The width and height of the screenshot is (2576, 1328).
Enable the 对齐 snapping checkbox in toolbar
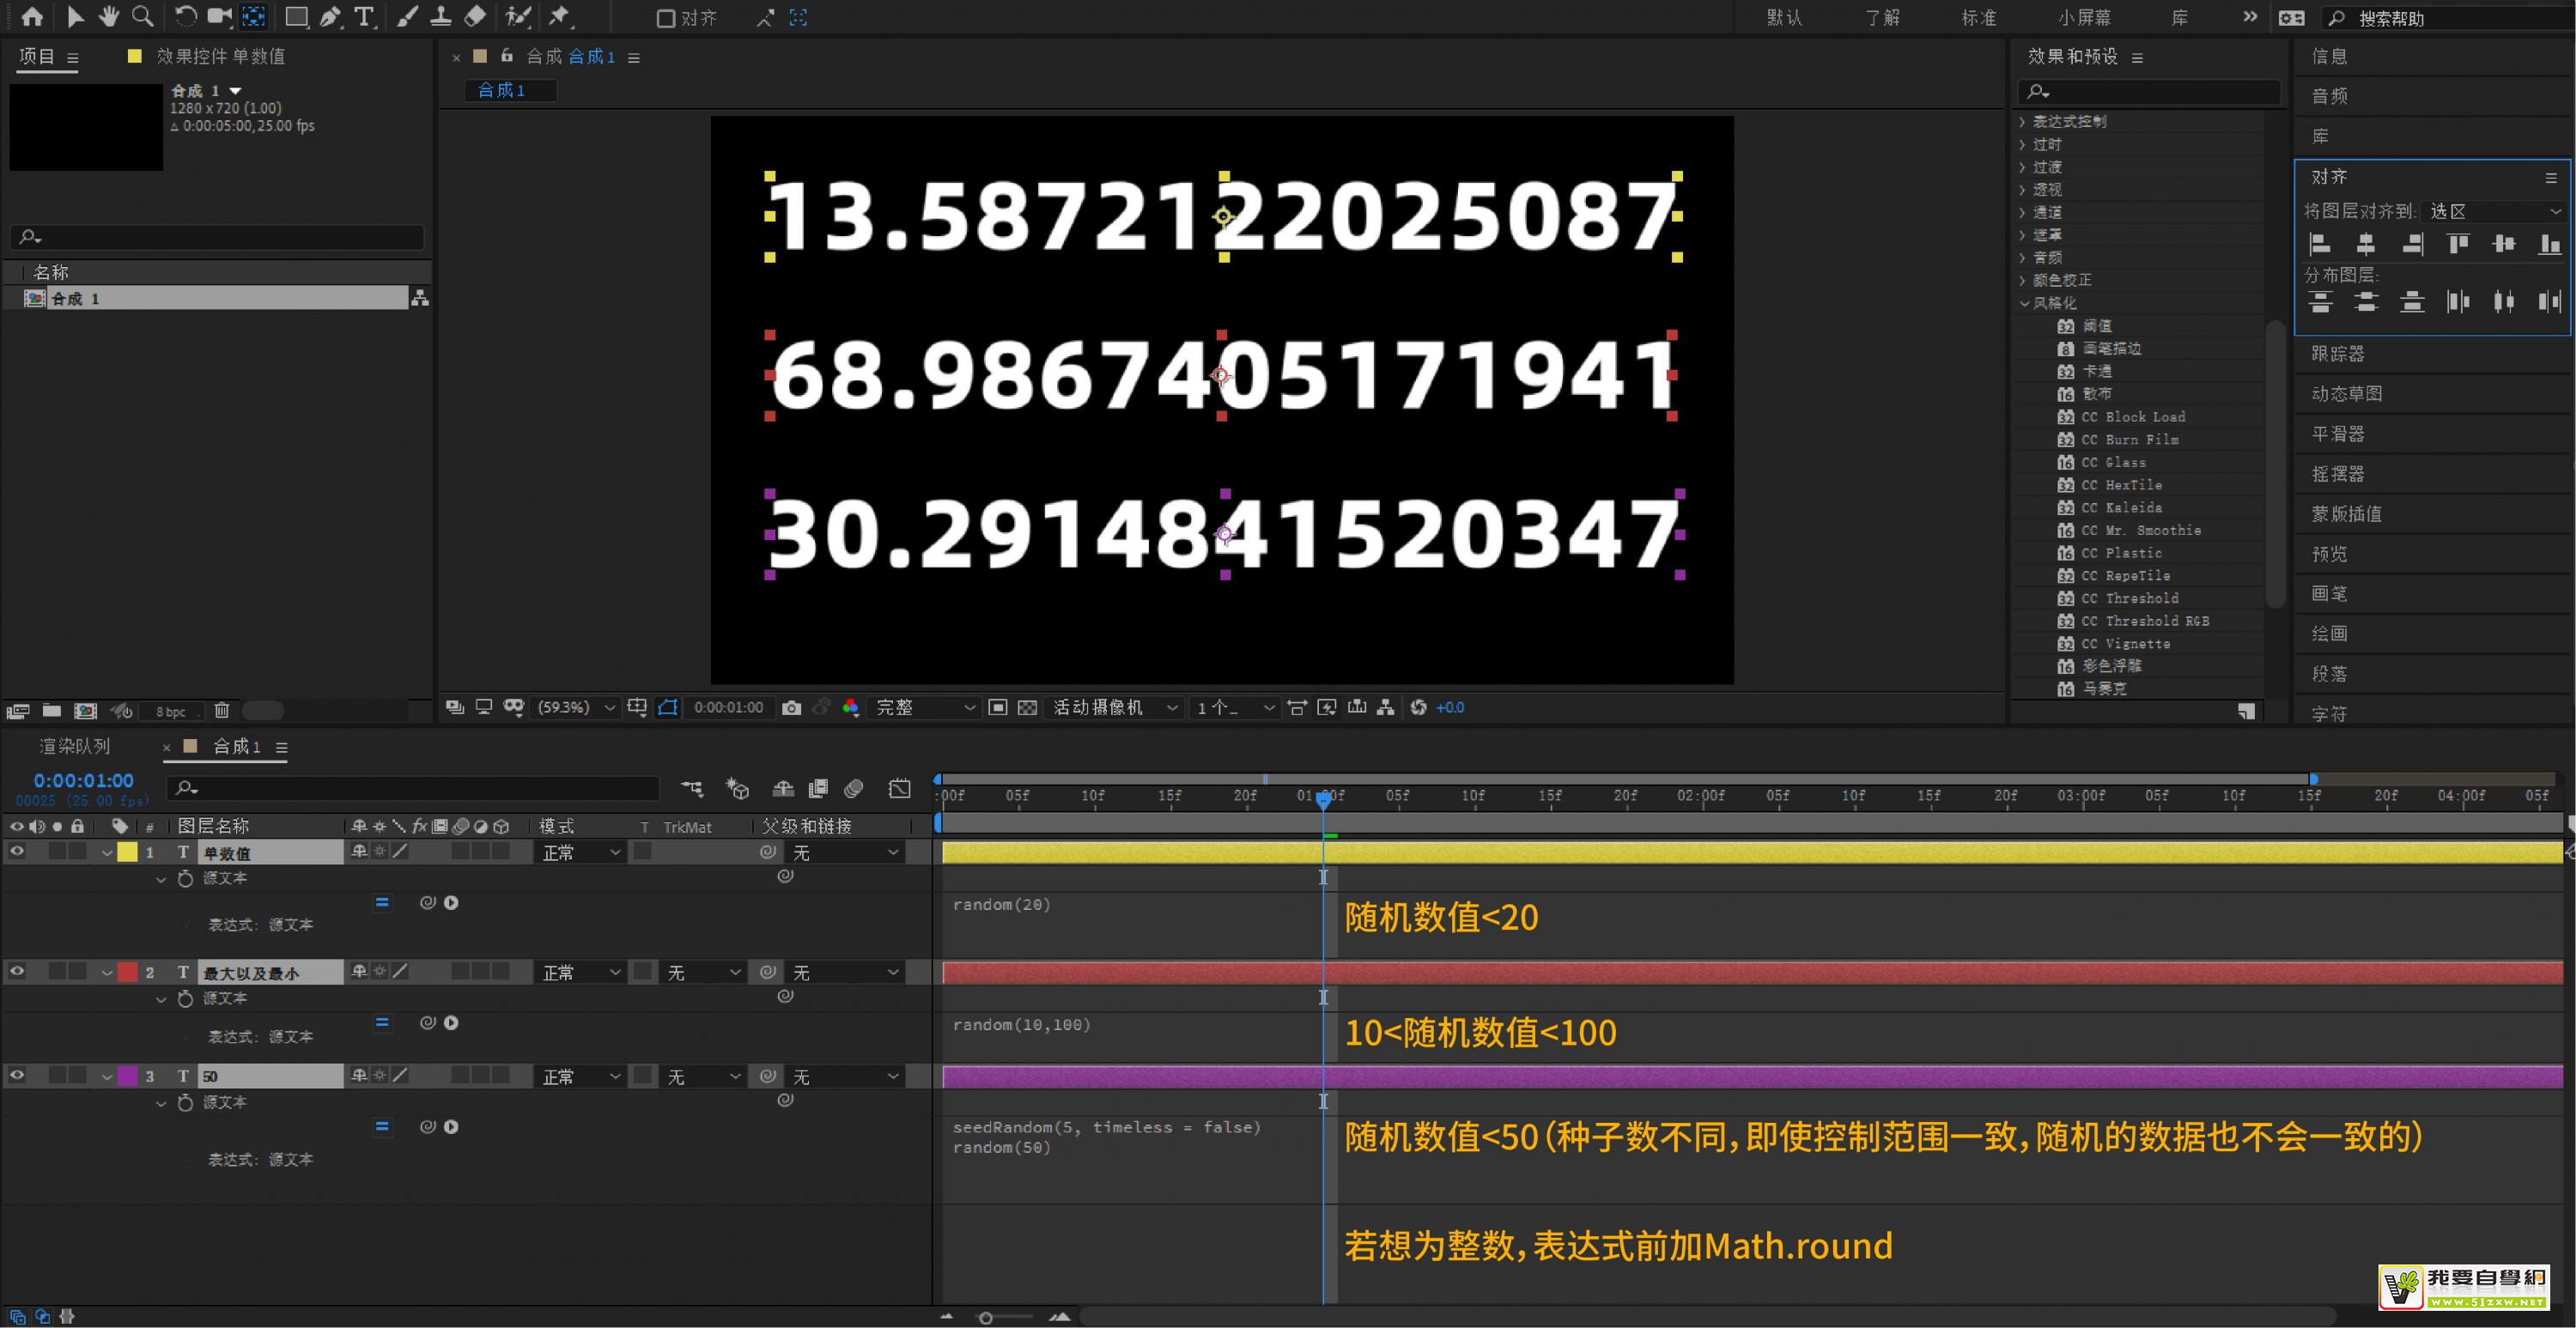(x=665, y=18)
